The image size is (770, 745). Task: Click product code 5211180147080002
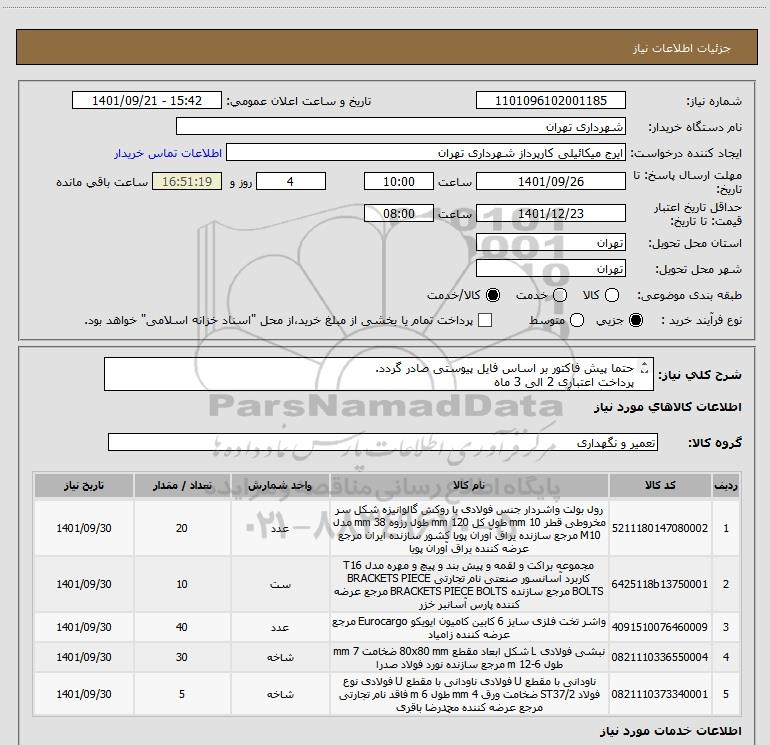click(660, 528)
